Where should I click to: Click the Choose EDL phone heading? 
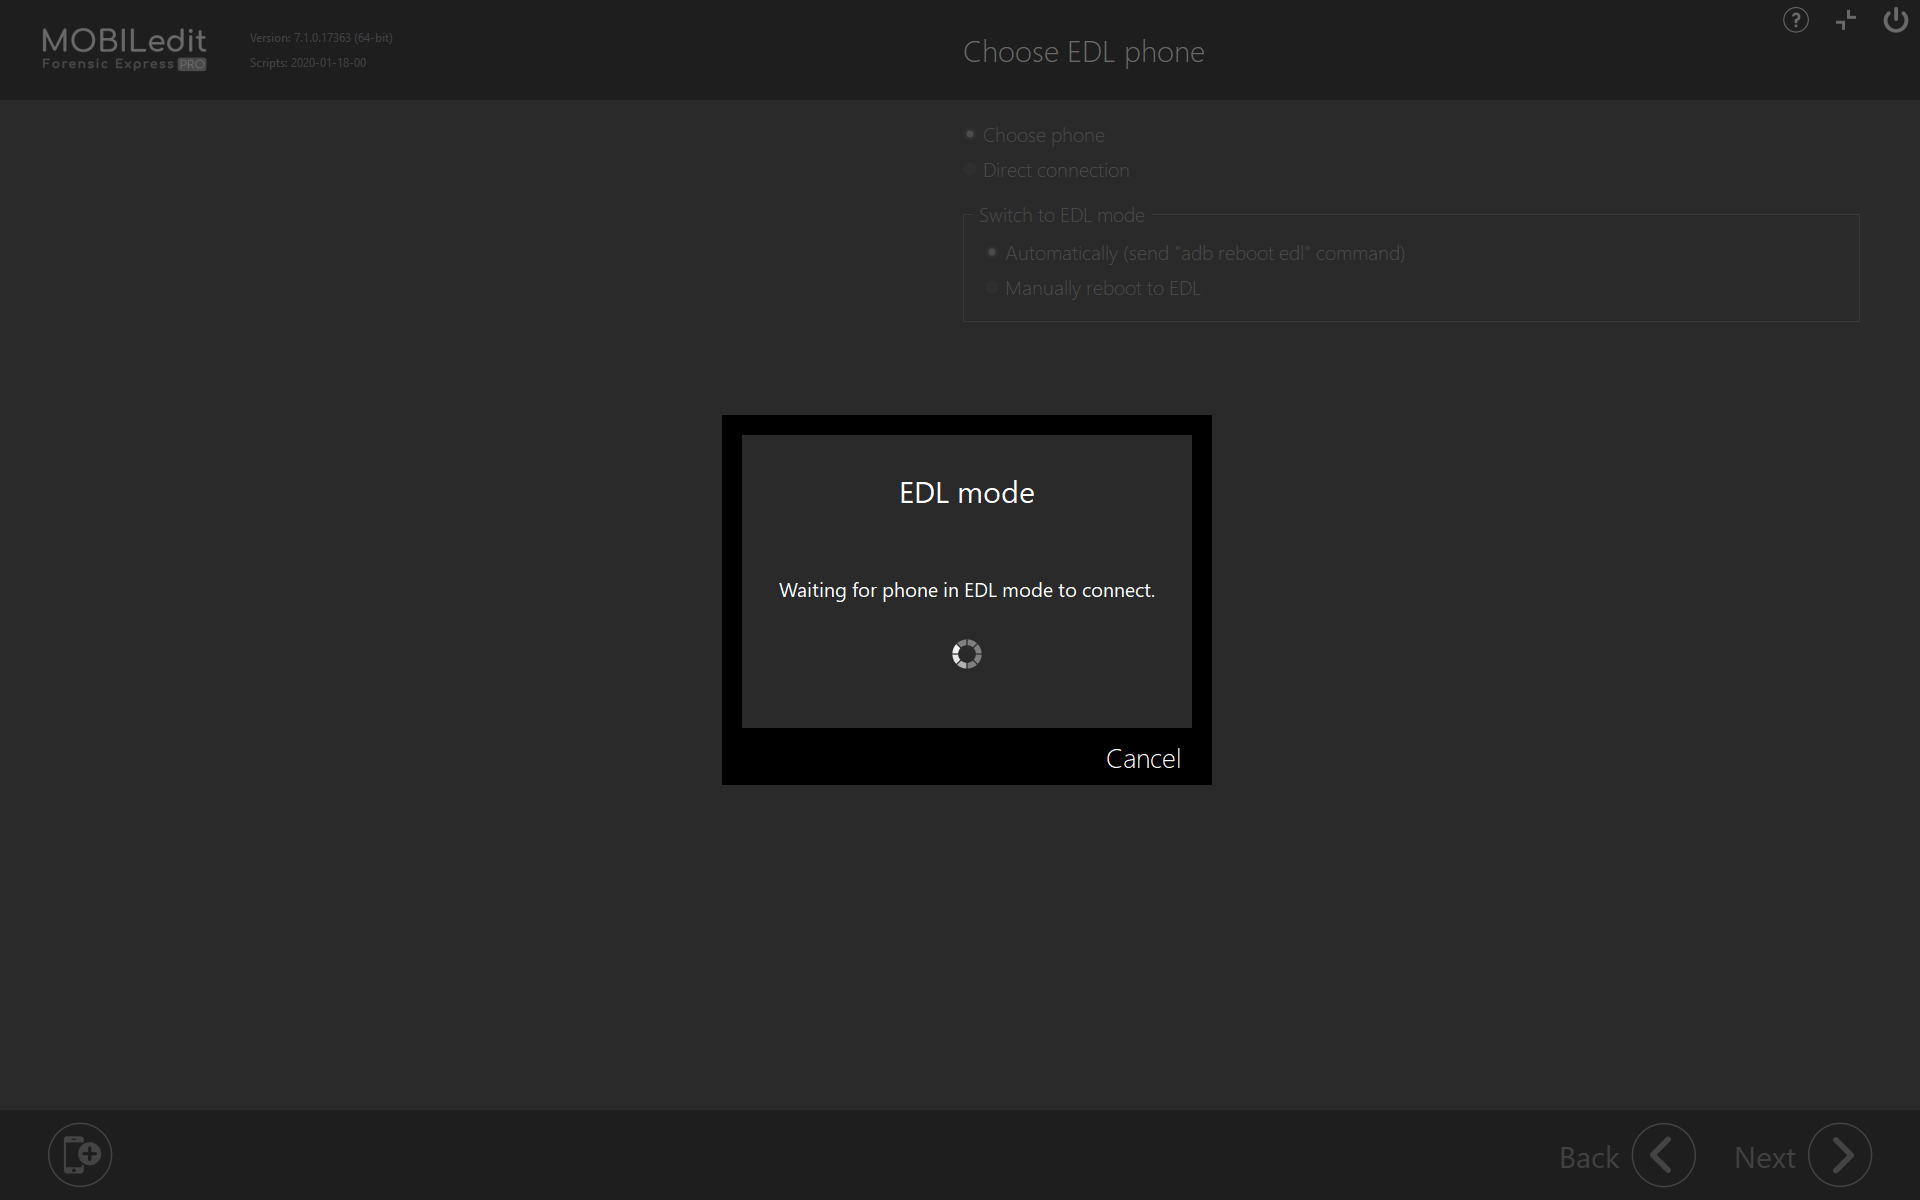tap(1083, 52)
